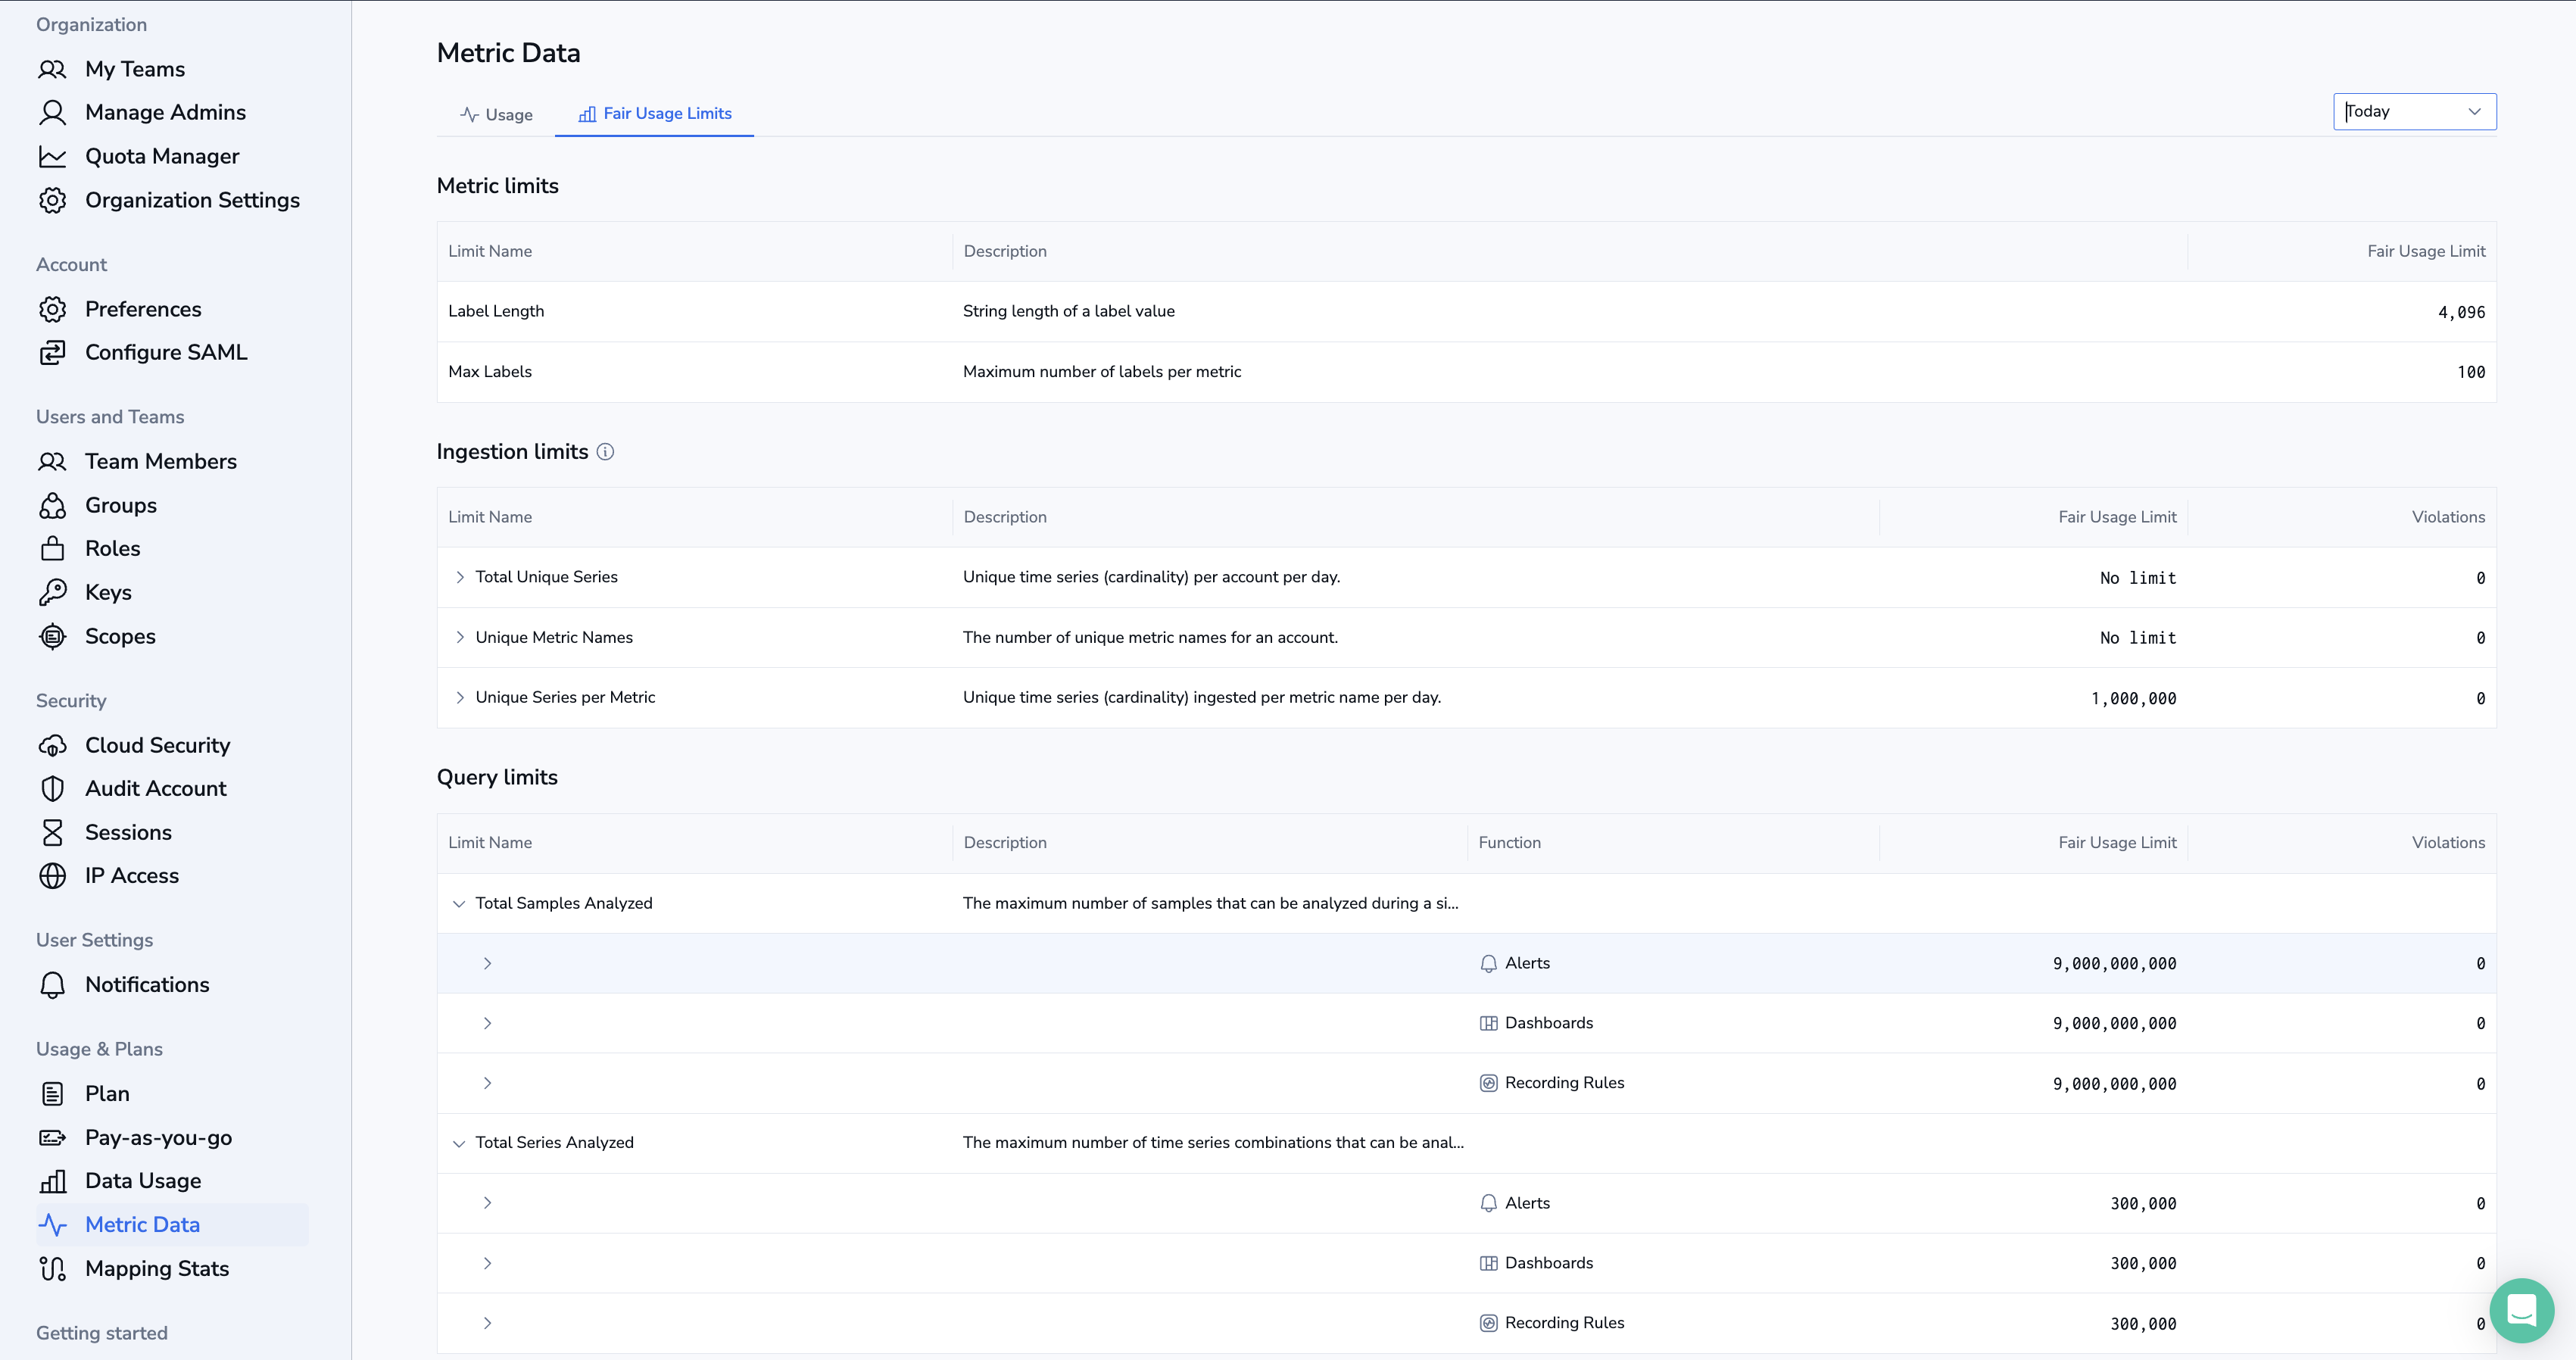Open My Teams icon in sidebar
The image size is (2576, 1360).
[x=52, y=69]
